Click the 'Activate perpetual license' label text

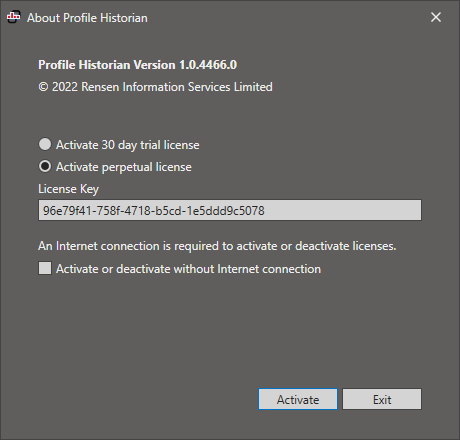point(124,167)
